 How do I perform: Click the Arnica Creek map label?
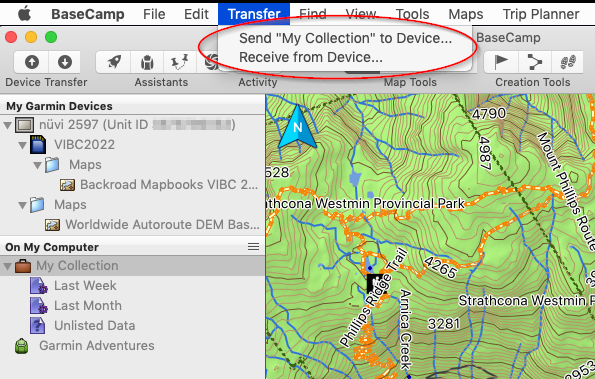(406, 329)
